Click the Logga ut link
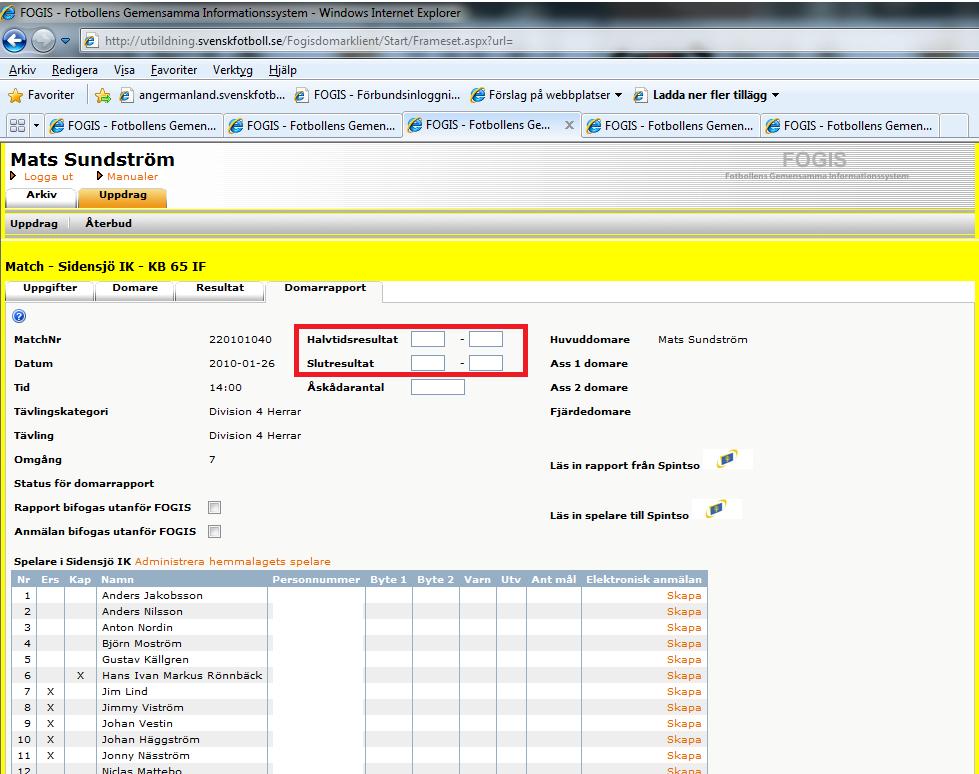The width and height of the screenshot is (979, 774). [48, 177]
